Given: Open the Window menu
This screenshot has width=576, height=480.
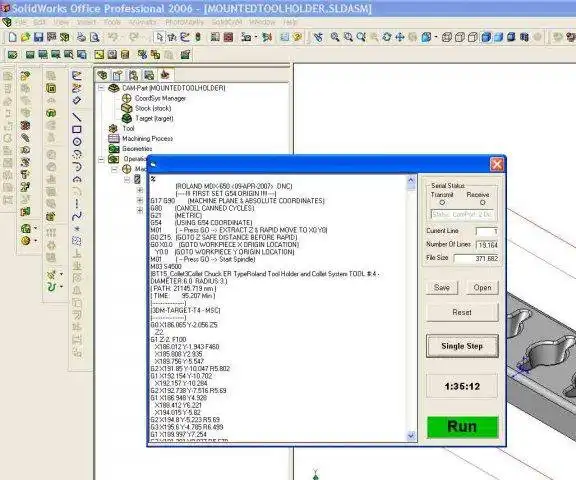Looking at the screenshot, I should 262,22.
